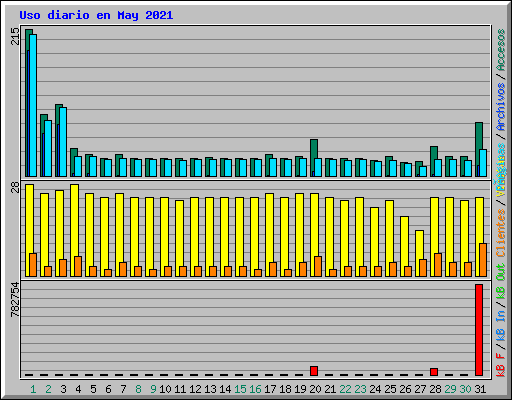This screenshot has width=512, height=400.
Task: Click the y-axis value 28
Action: [x=15, y=188]
